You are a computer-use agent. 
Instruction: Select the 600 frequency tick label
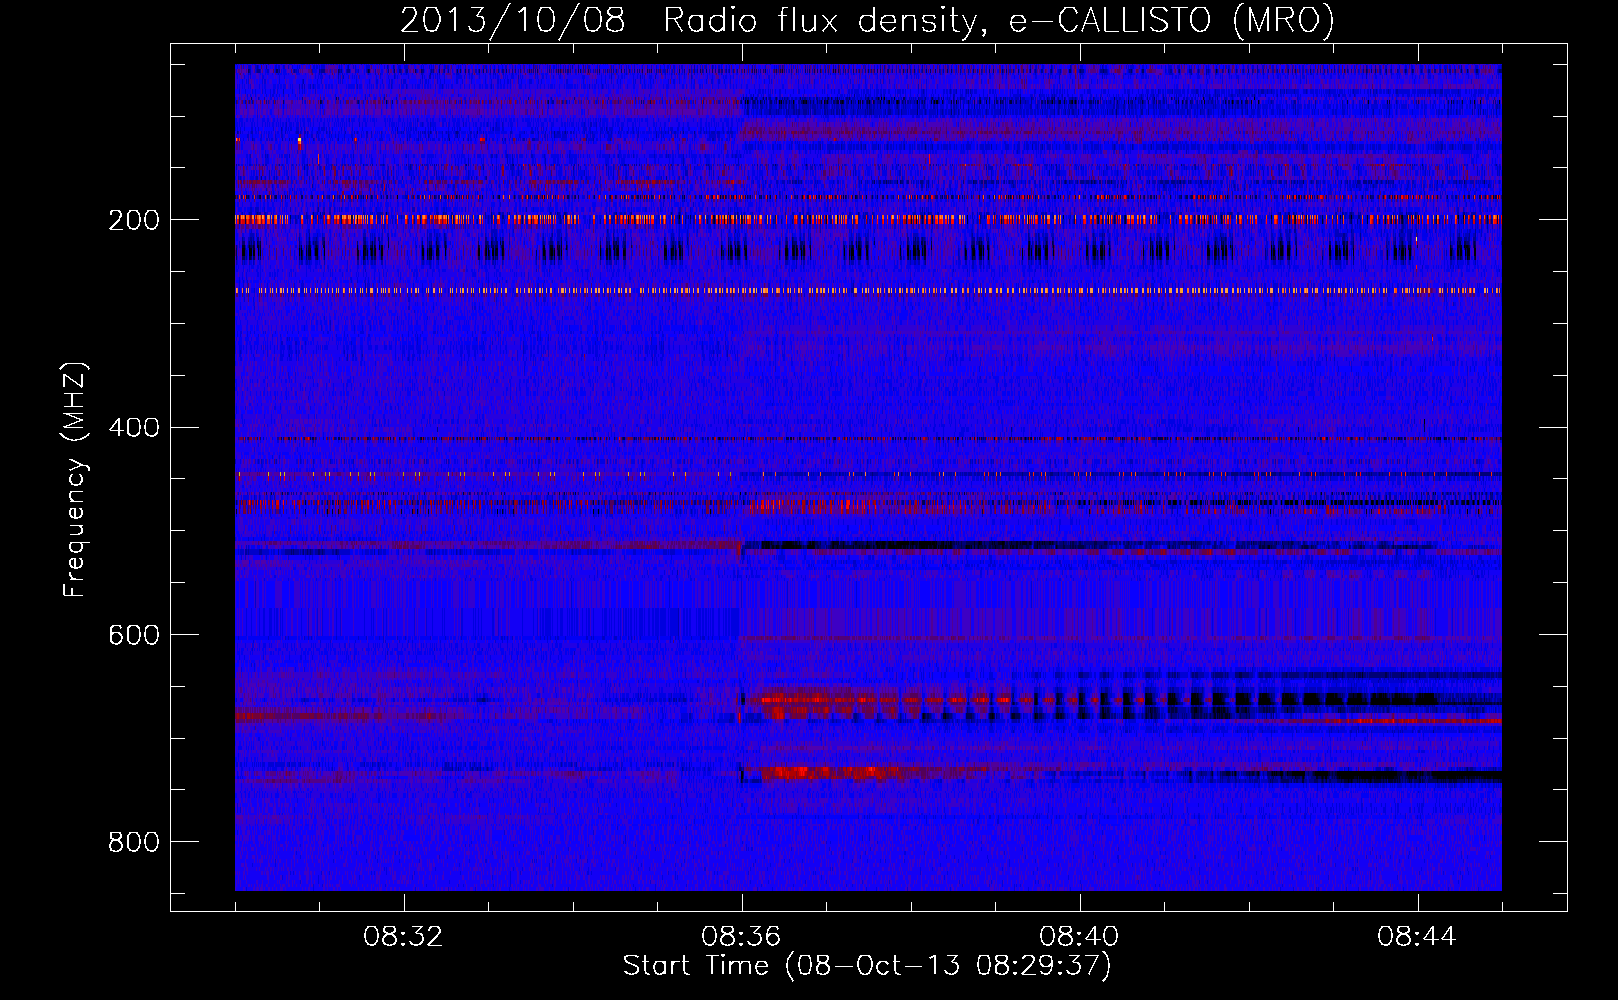point(134,636)
